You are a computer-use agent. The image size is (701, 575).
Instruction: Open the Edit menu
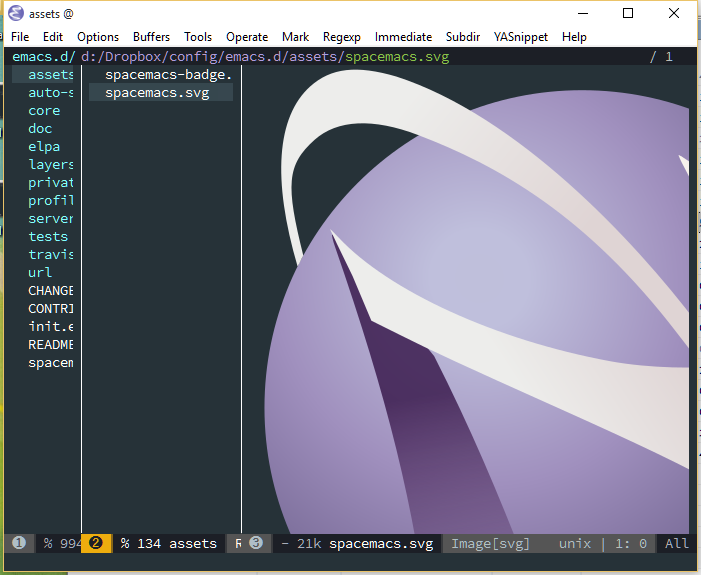tap(53, 37)
